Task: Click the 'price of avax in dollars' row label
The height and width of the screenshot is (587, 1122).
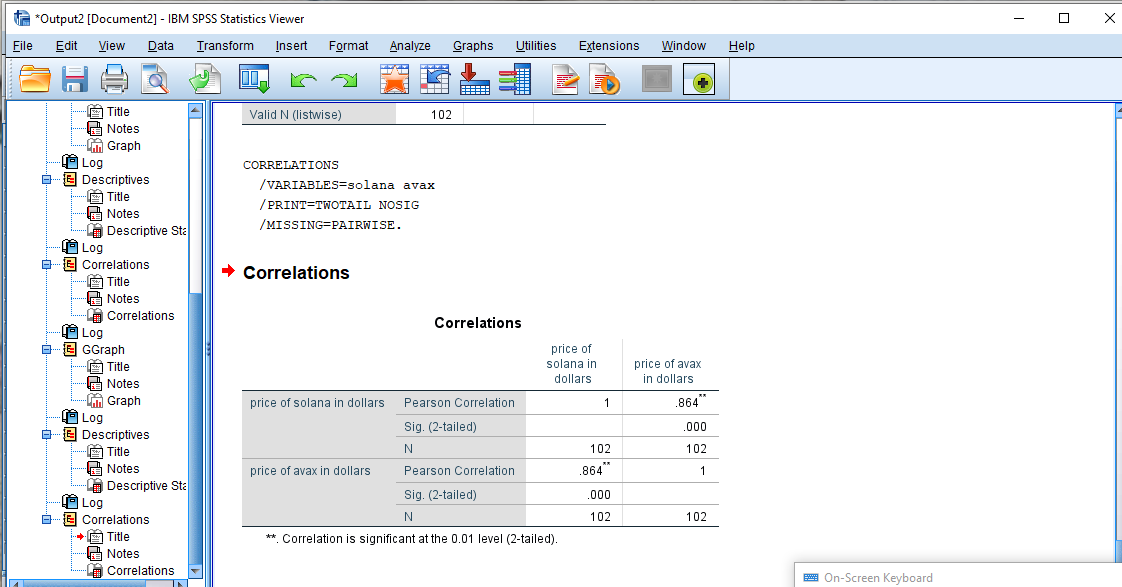Action: (x=310, y=471)
